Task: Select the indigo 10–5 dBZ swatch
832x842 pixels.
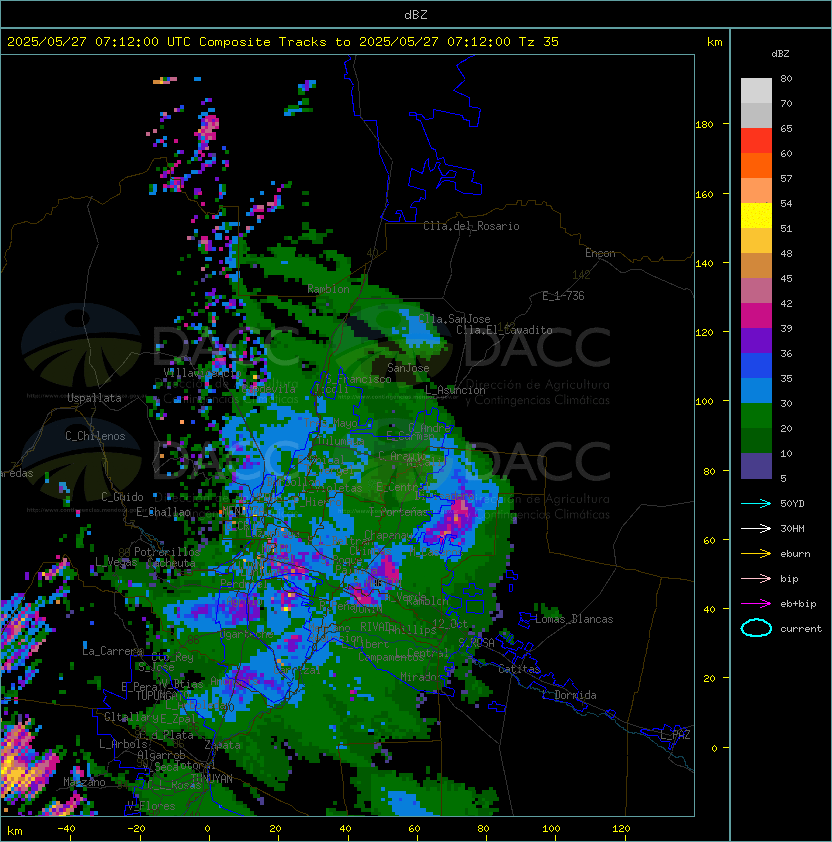Action: [x=756, y=466]
